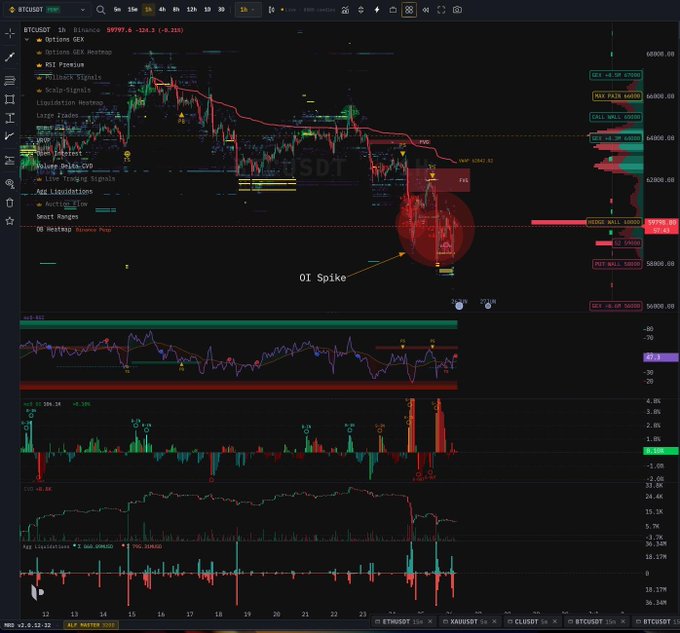
Task: Open the symbol search magnifier
Action: (x=101, y=10)
